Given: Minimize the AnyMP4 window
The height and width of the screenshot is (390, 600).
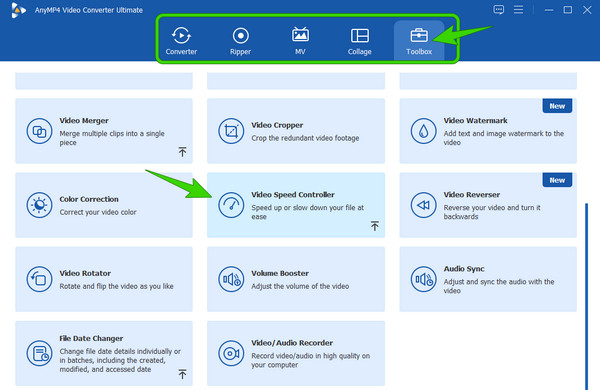Looking at the screenshot, I should [x=549, y=10].
